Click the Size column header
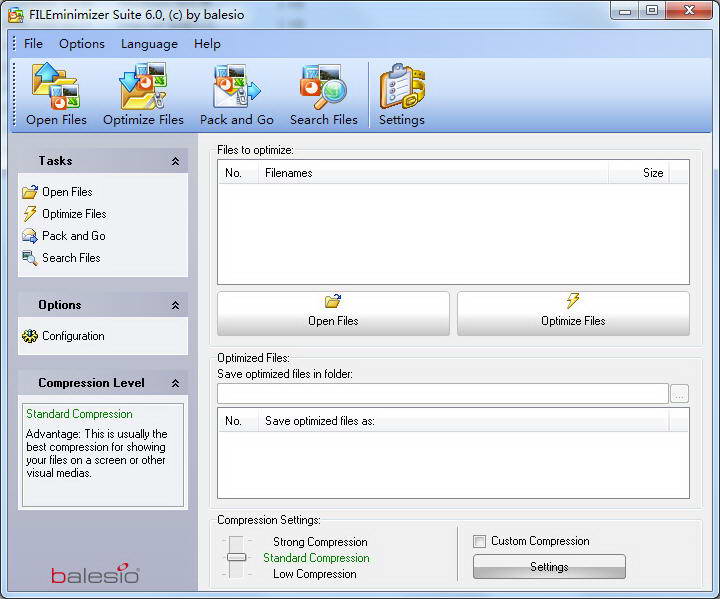The height and width of the screenshot is (599, 720). [x=639, y=173]
